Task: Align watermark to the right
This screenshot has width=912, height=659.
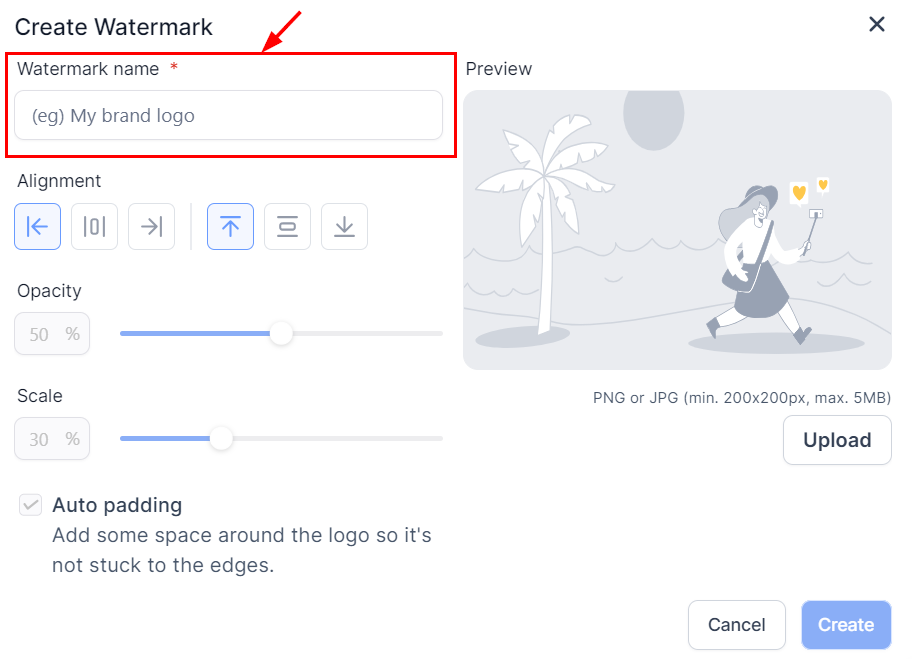Action: pos(151,227)
